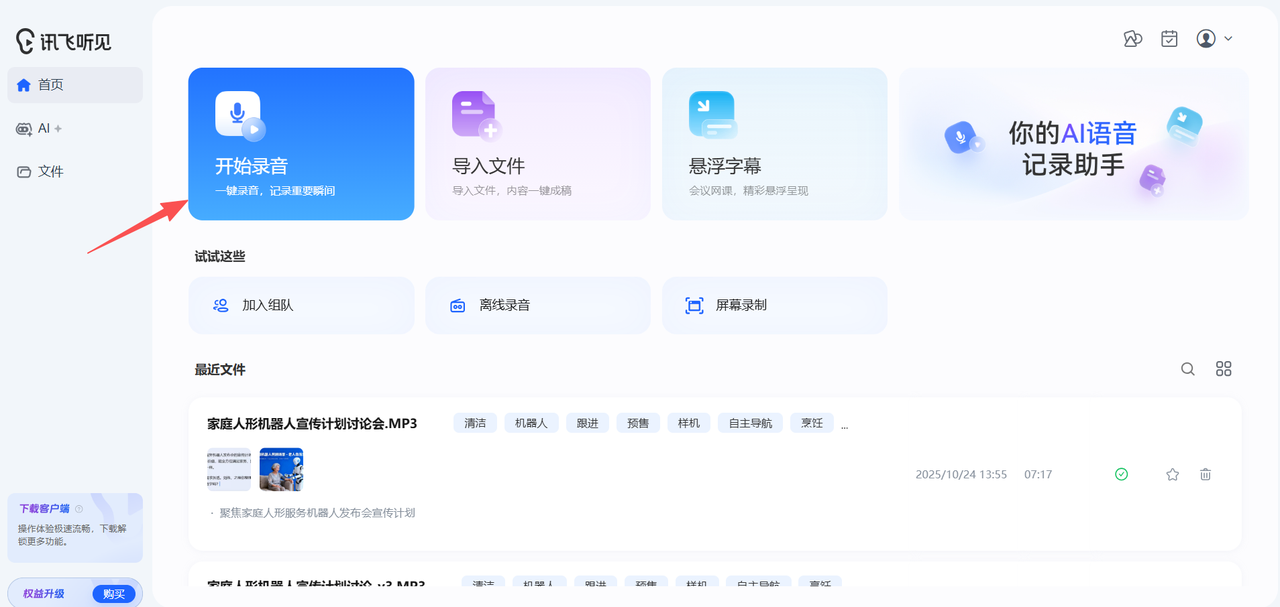Launch the 悬浮字幕 floating subtitles
The image size is (1280, 607).
click(x=774, y=144)
